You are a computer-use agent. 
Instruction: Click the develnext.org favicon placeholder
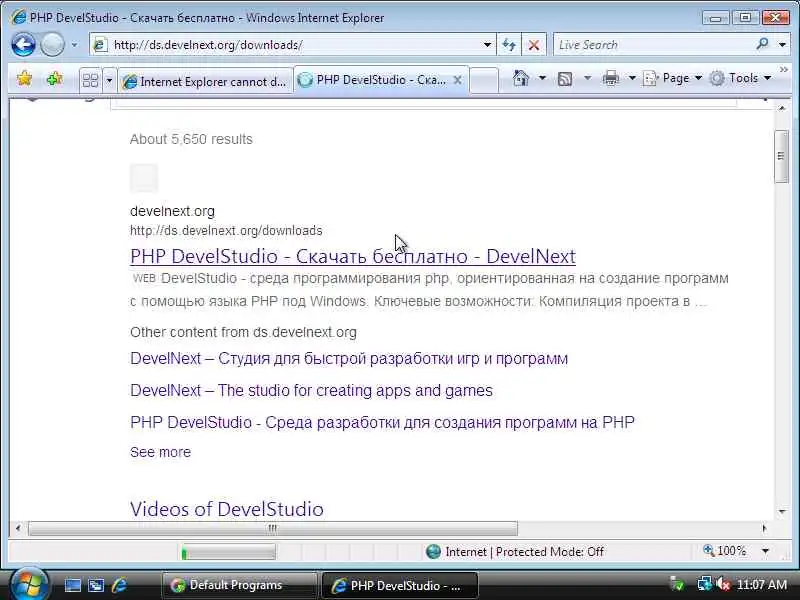(144, 178)
